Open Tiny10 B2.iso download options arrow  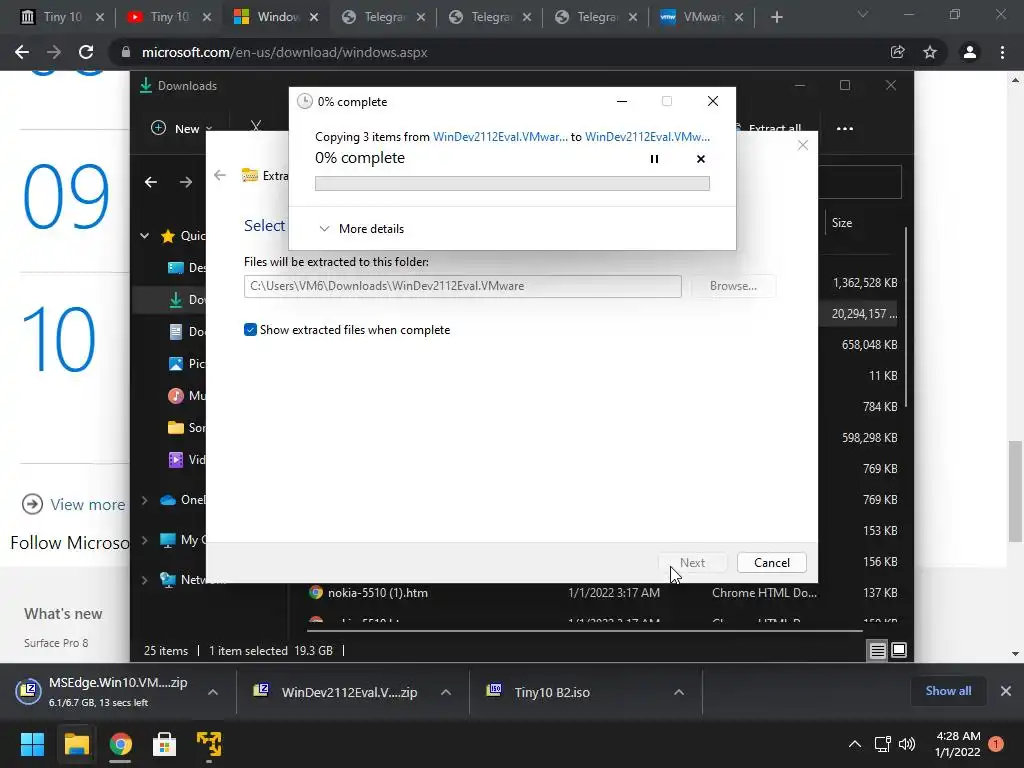click(x=679, y=692)
